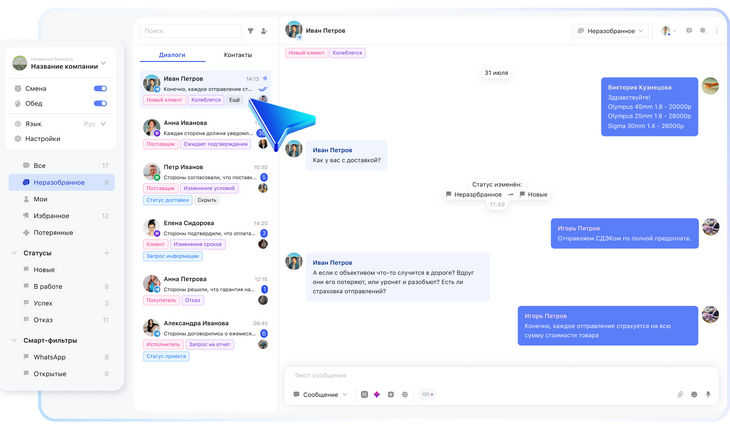Image resolution: width=730 pixels, height=430 pixels.
Task: Select the Все folder
Action: click(61, 166)
